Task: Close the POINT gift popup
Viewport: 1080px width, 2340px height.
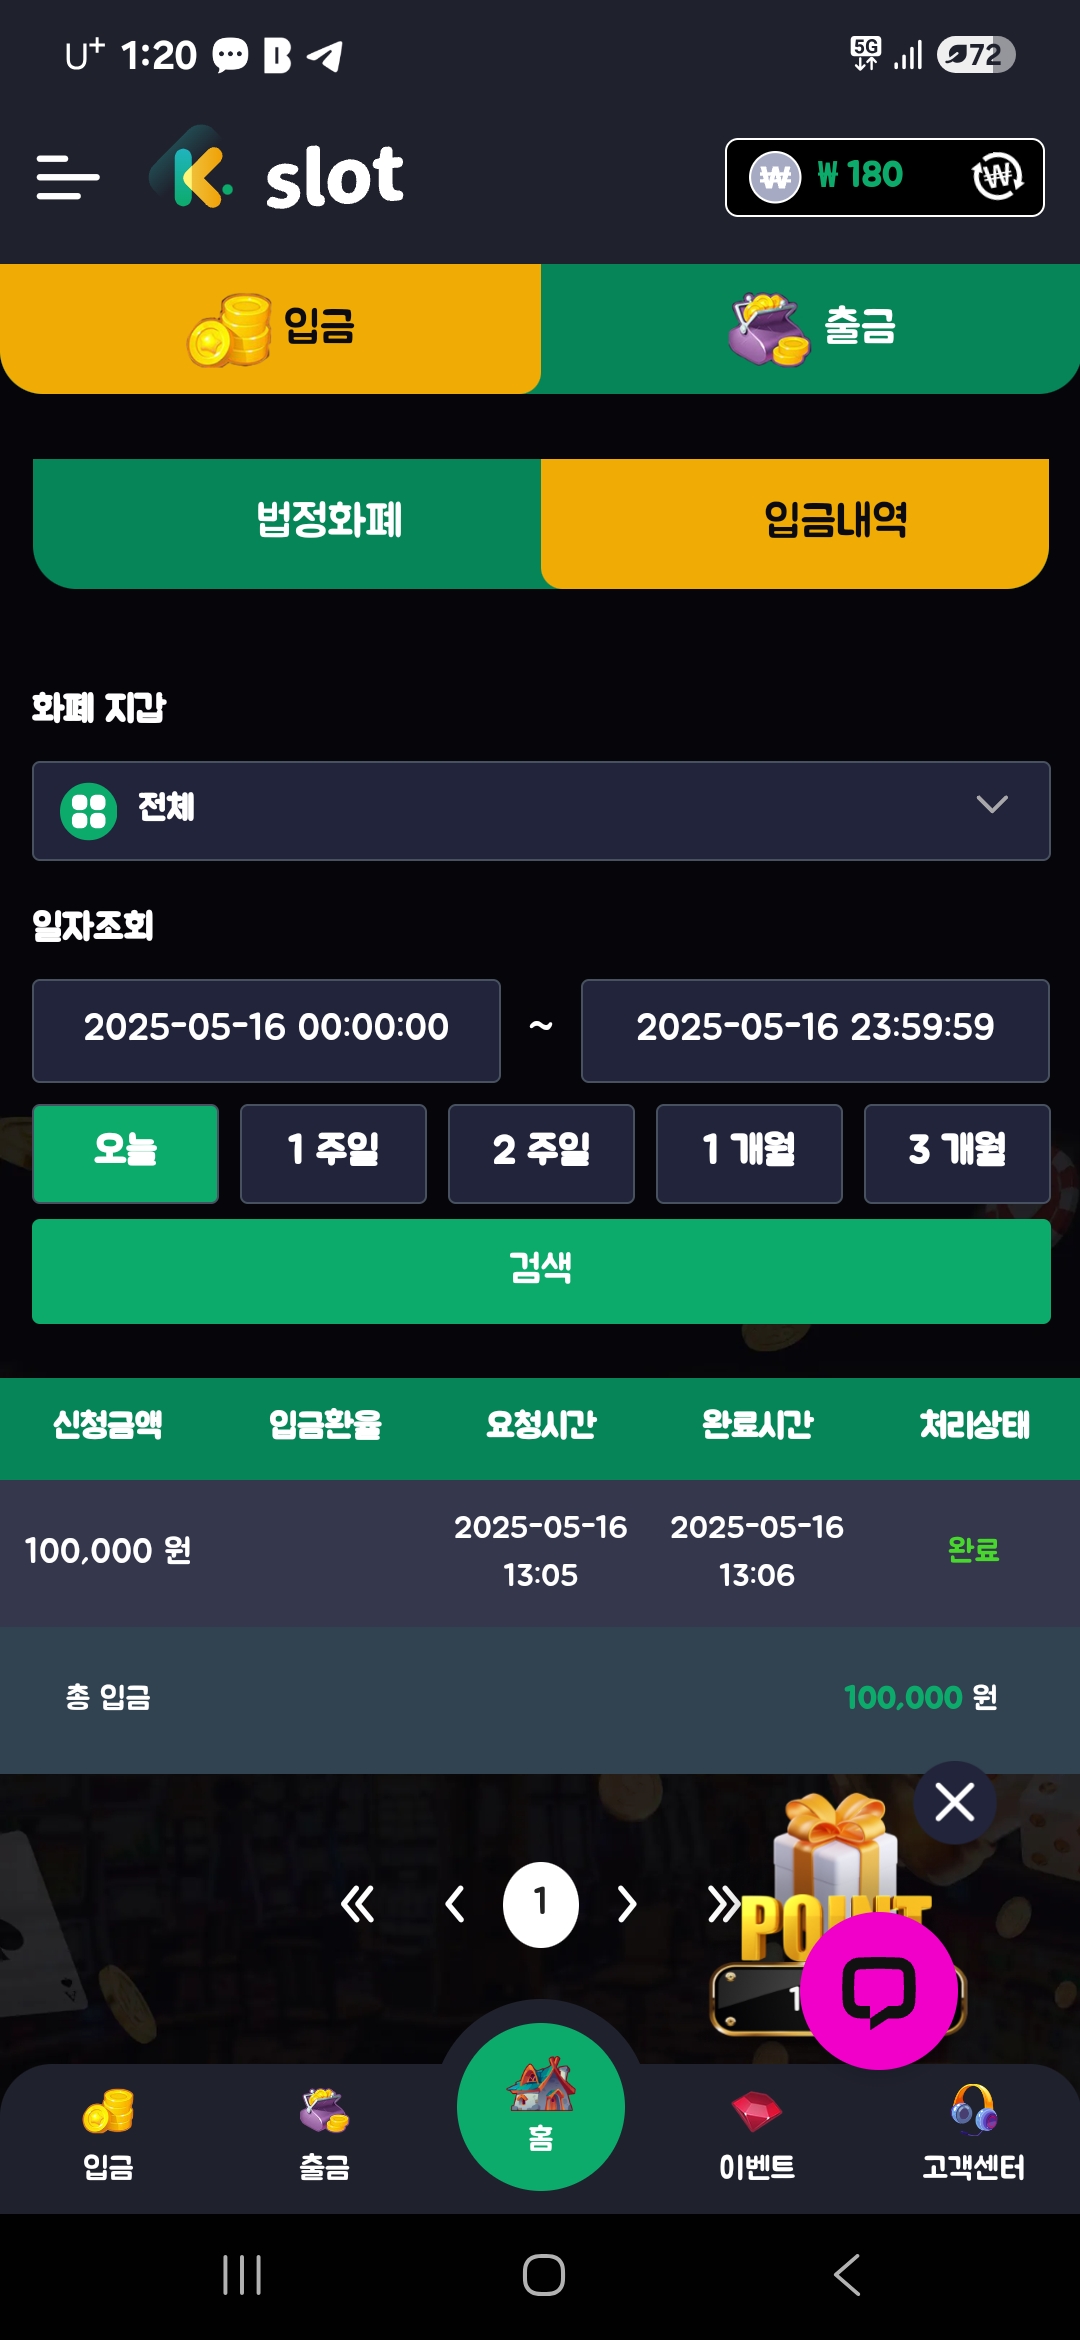Action: coord(954,1802)
